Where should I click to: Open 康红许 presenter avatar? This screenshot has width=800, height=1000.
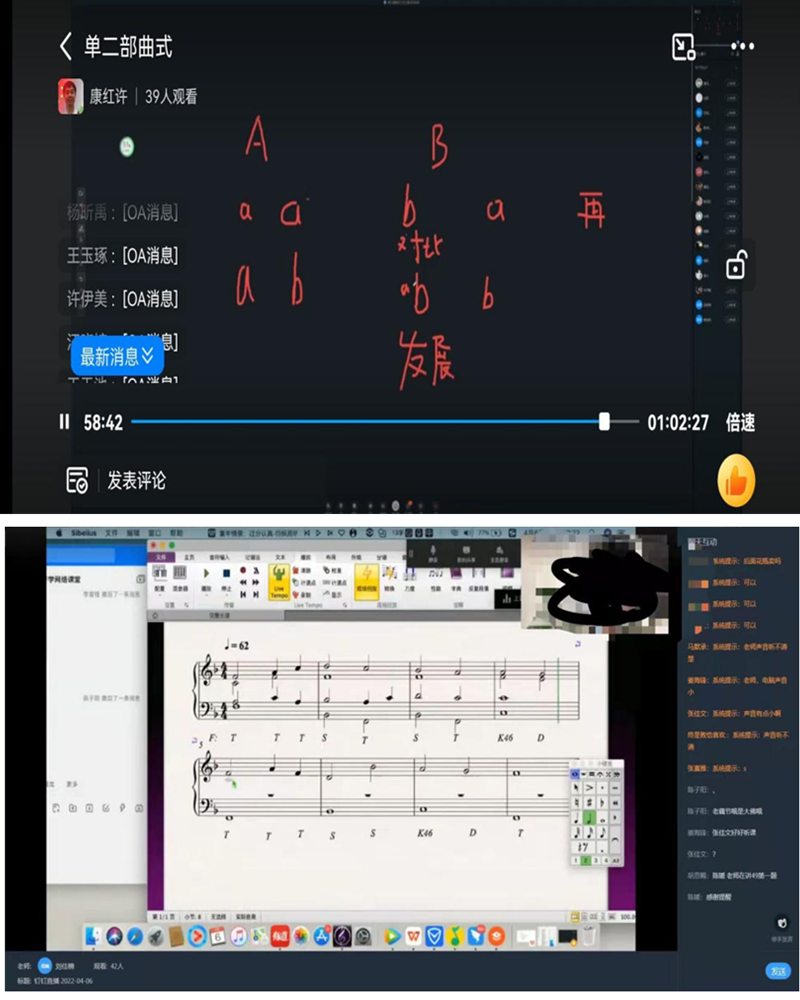(x=70, y=96)
